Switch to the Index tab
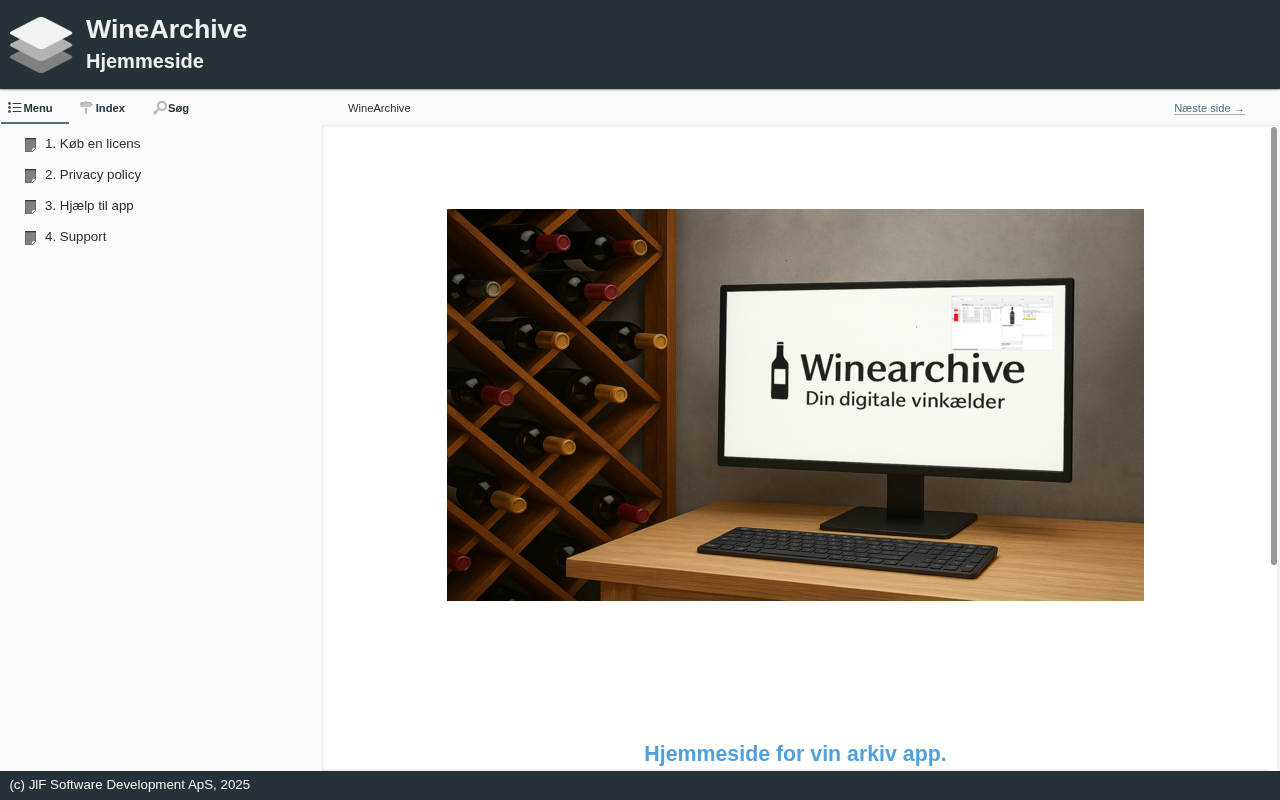Viewport: 1280px width, 800px height. pyautogui.click(x=103, y=108)
